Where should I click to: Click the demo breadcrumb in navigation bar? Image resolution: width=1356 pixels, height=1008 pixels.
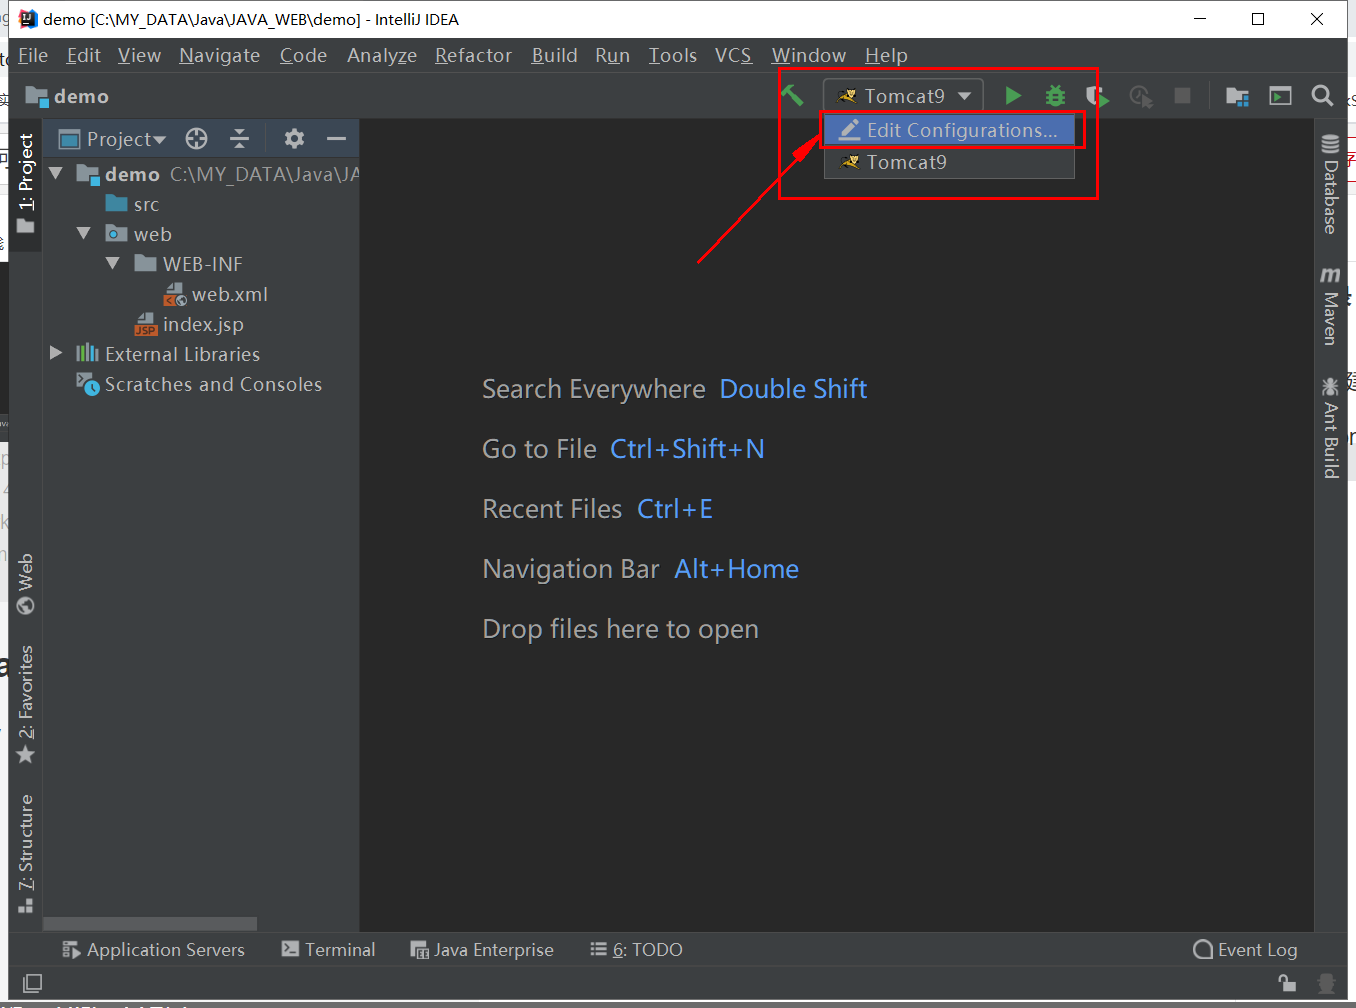[67, 96]
